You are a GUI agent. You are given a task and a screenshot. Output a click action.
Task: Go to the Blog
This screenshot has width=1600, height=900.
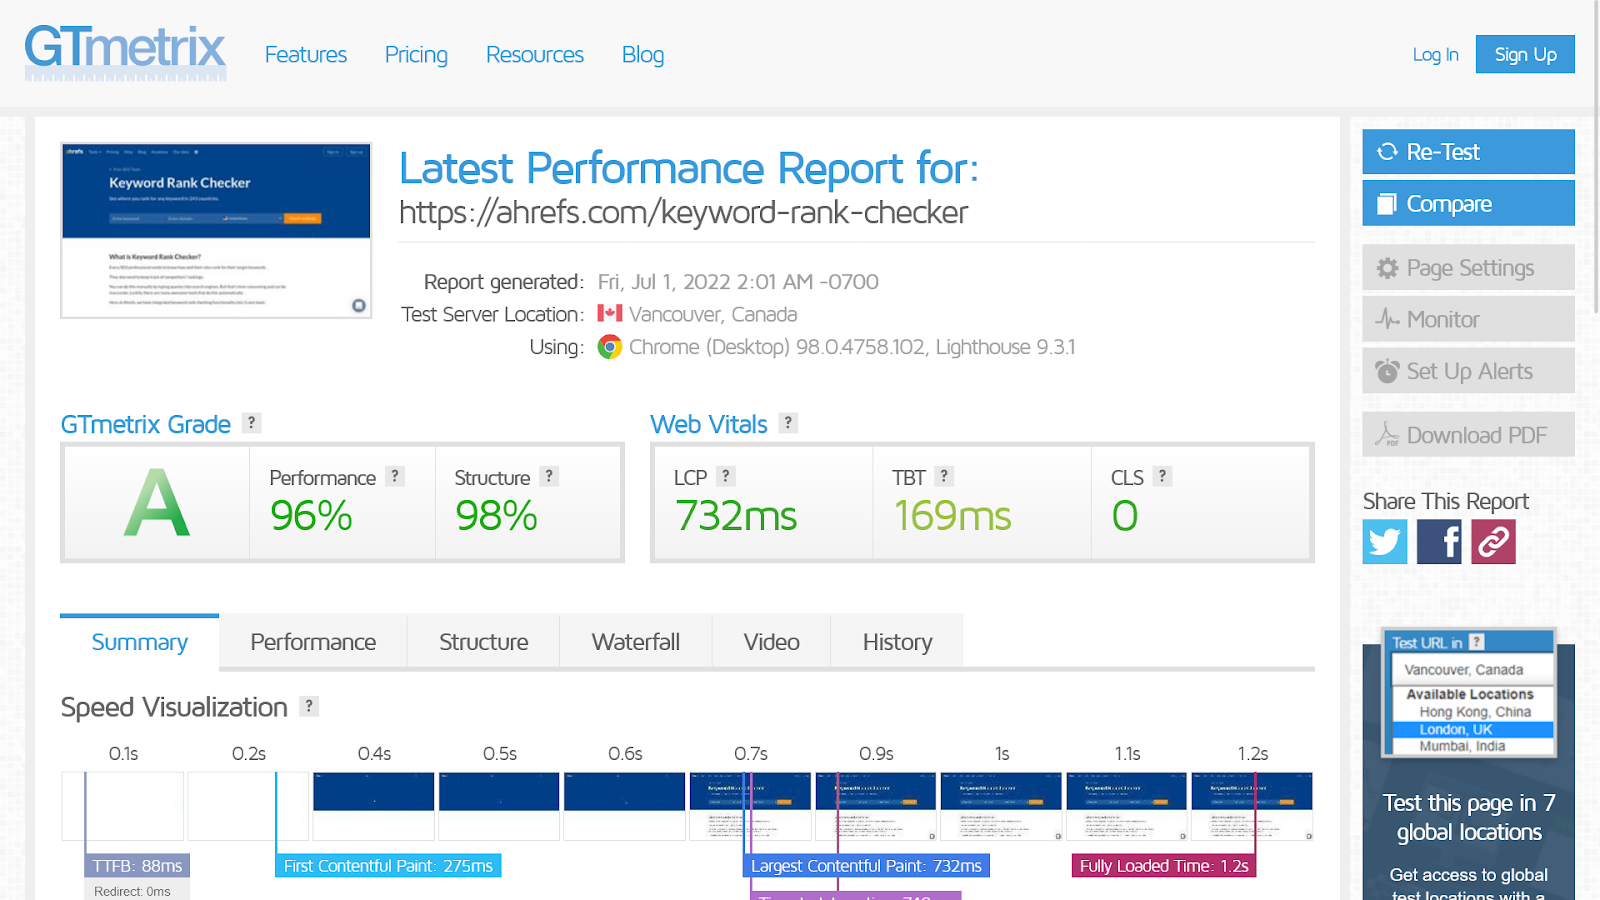(643, 55)
